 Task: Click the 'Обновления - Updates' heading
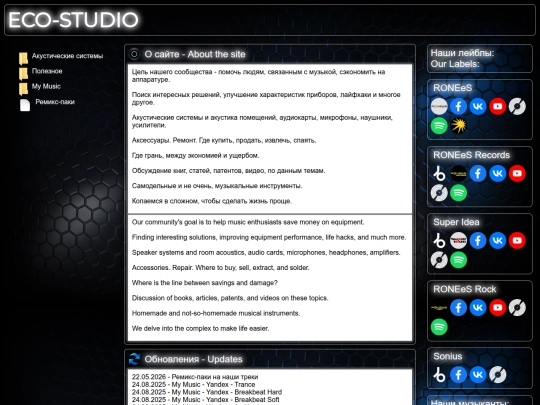coord(194,359)
